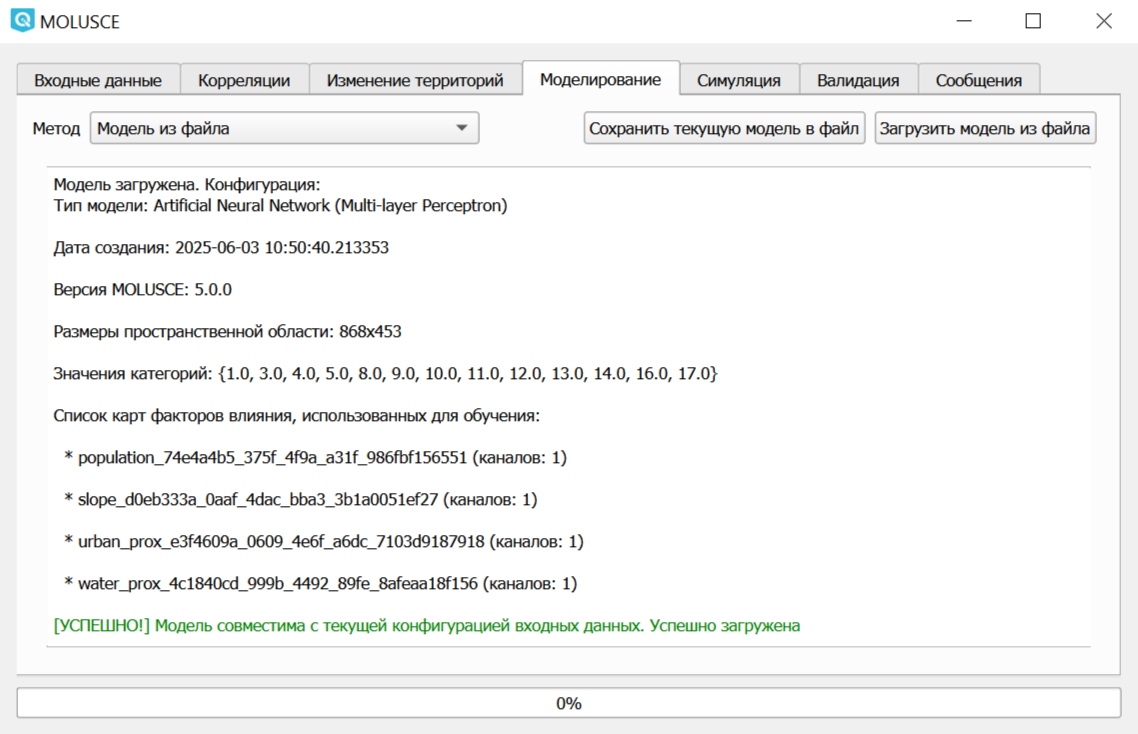This screenshot has width=1138, height=734.
Task: Switch to the Валидация tab
Action: click(x=858, y=80)
